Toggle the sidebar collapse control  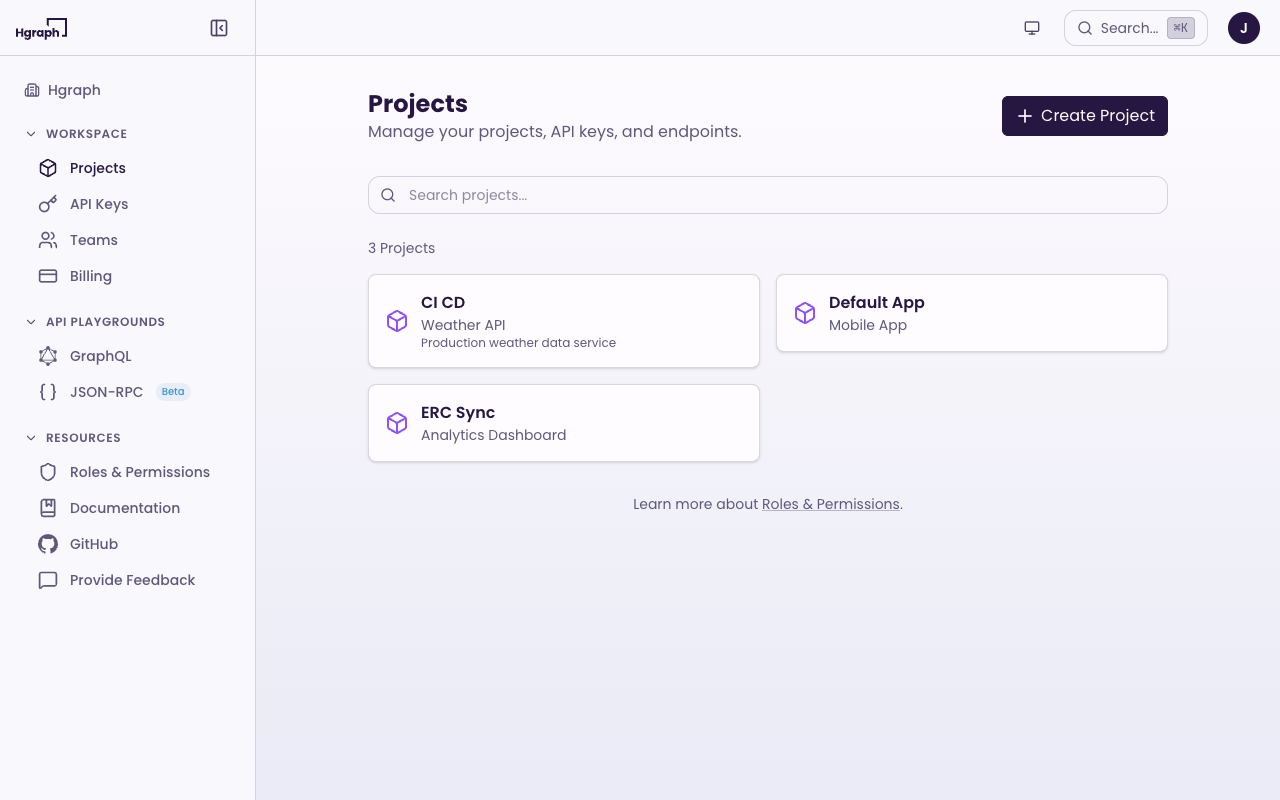coord(219,27)
